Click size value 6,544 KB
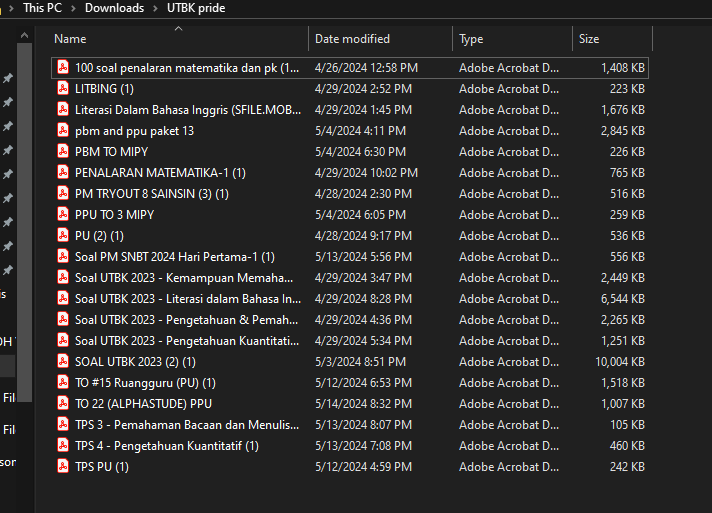This screenshot has width=712, height=513. coord(623,299)
